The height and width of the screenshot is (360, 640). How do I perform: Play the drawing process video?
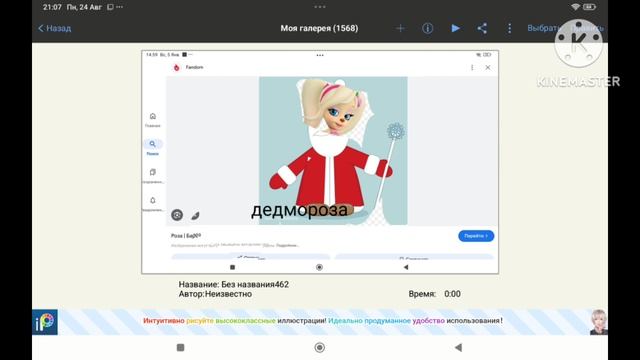pos(456,28)
